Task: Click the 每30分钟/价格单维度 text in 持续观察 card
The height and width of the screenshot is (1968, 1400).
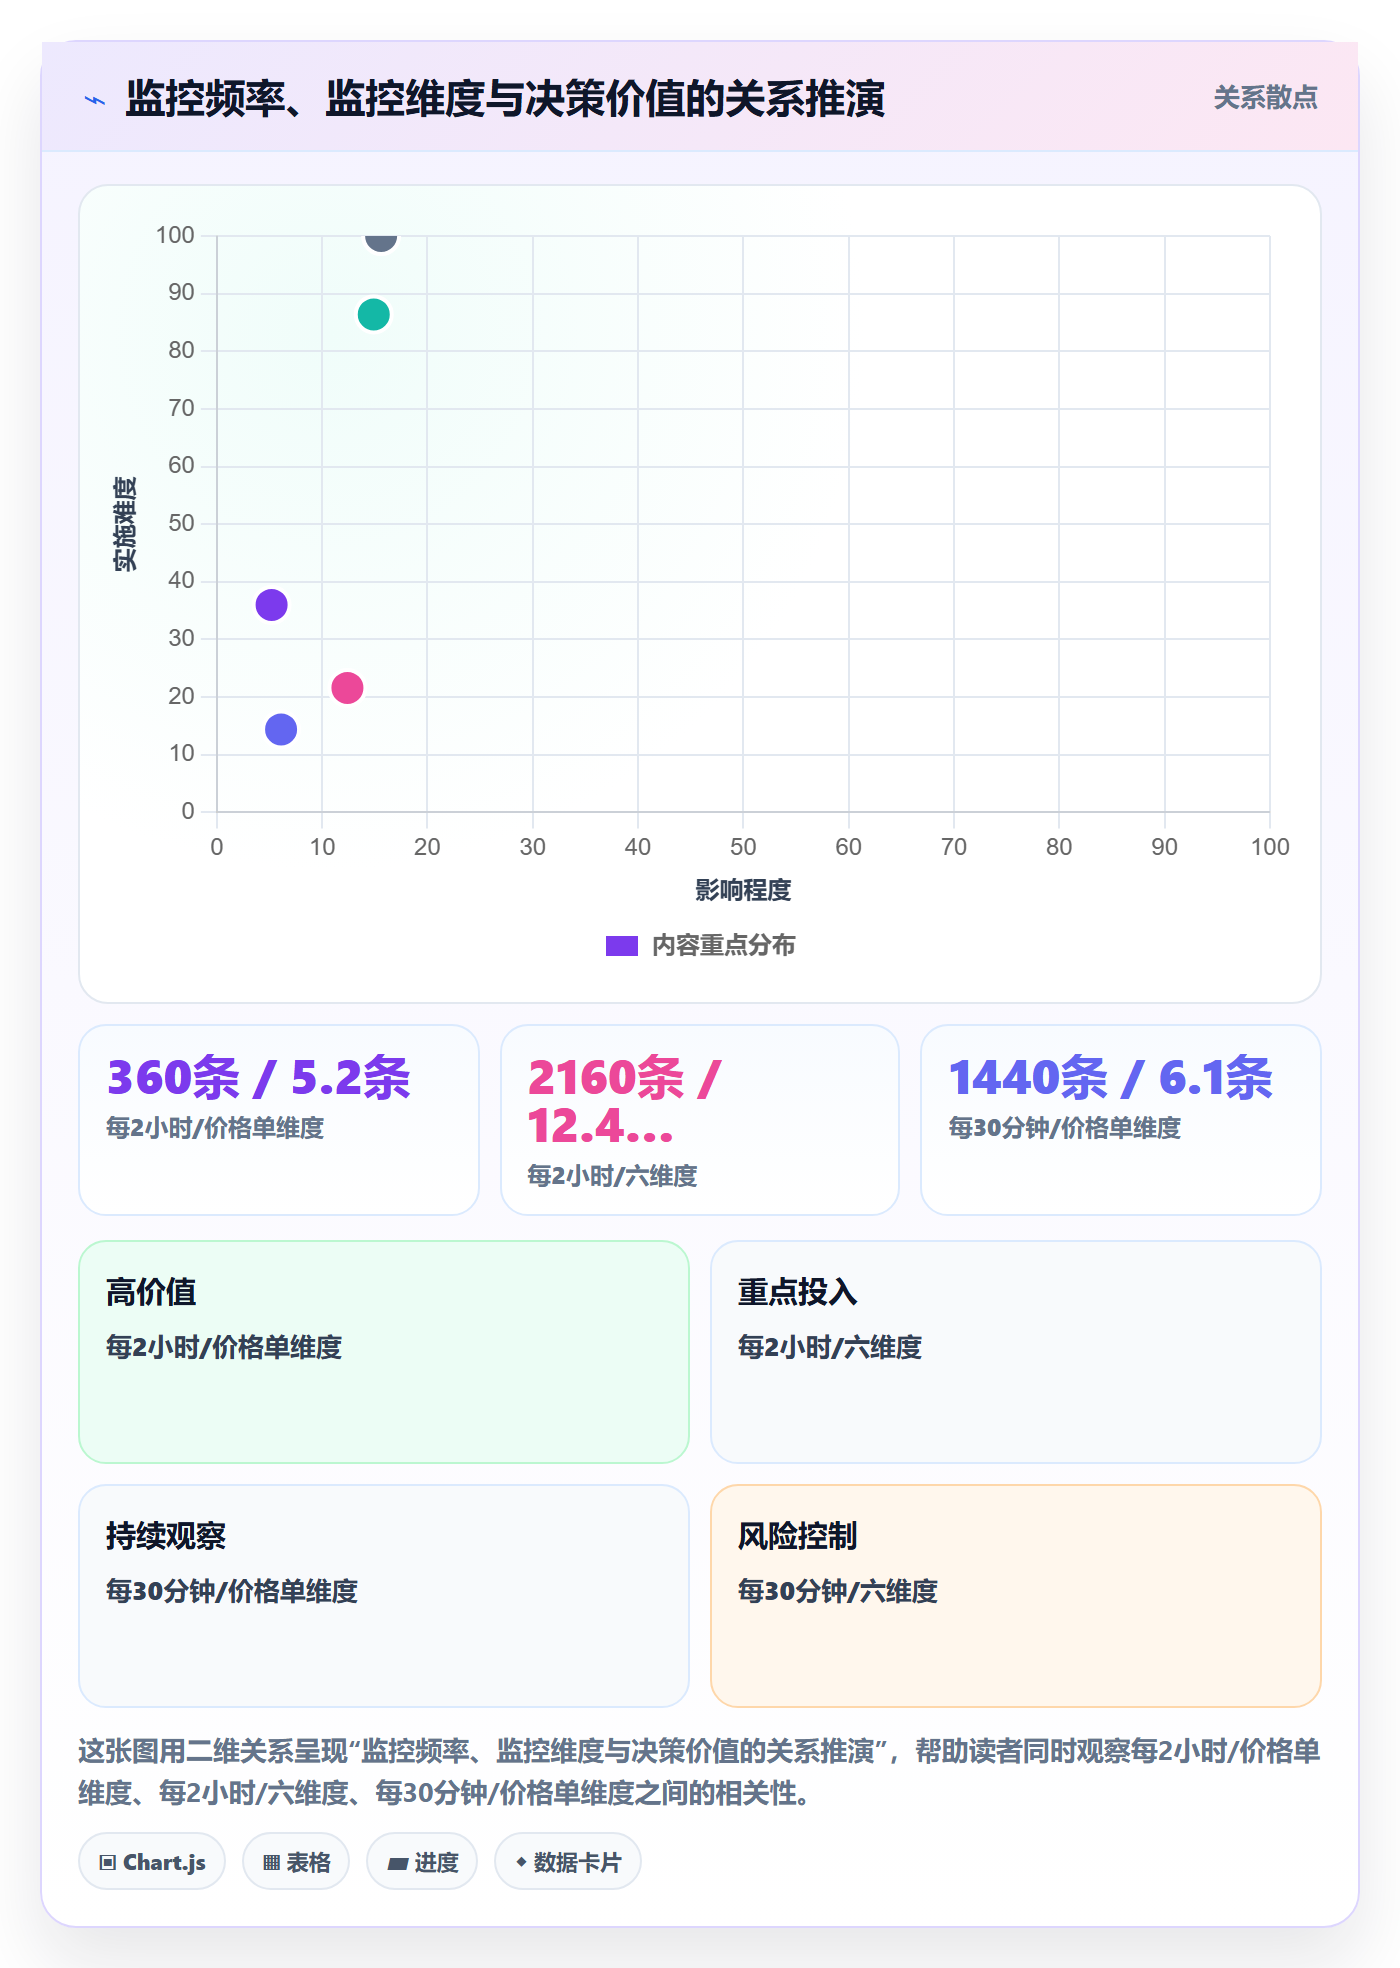Action: pos(232,1592)
